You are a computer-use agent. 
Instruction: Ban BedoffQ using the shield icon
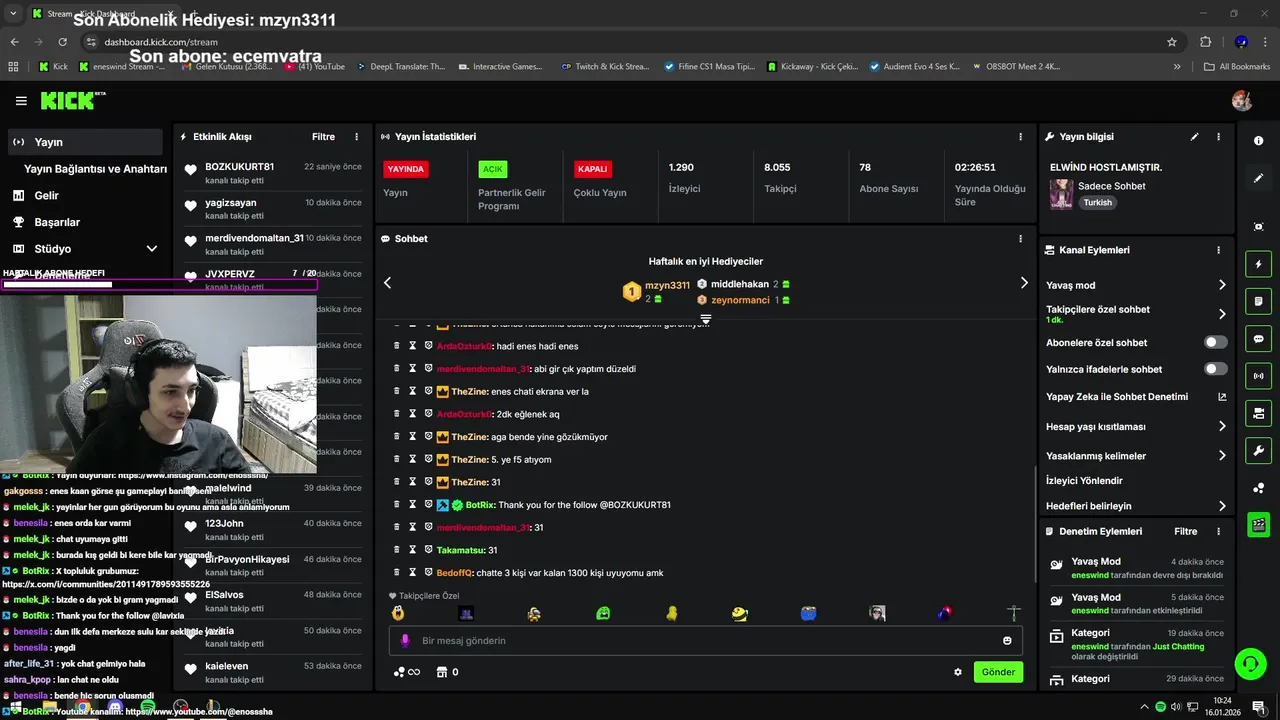pos(428,573)
